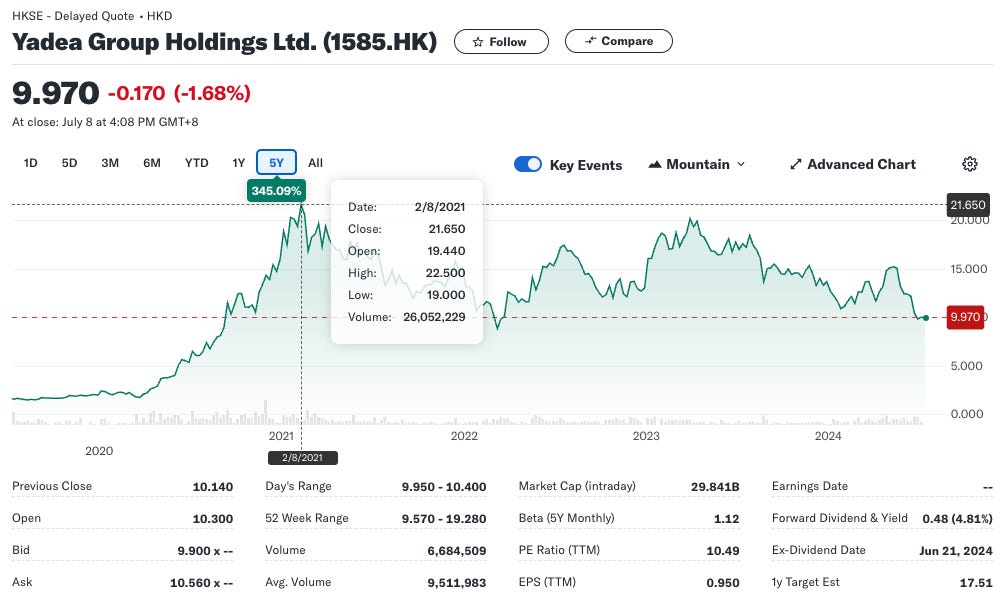This screenshot has width=1008, height=603.
Task: Click the Ex-Dividend Date Jun 21, 2024
Action: pos(956,551)
